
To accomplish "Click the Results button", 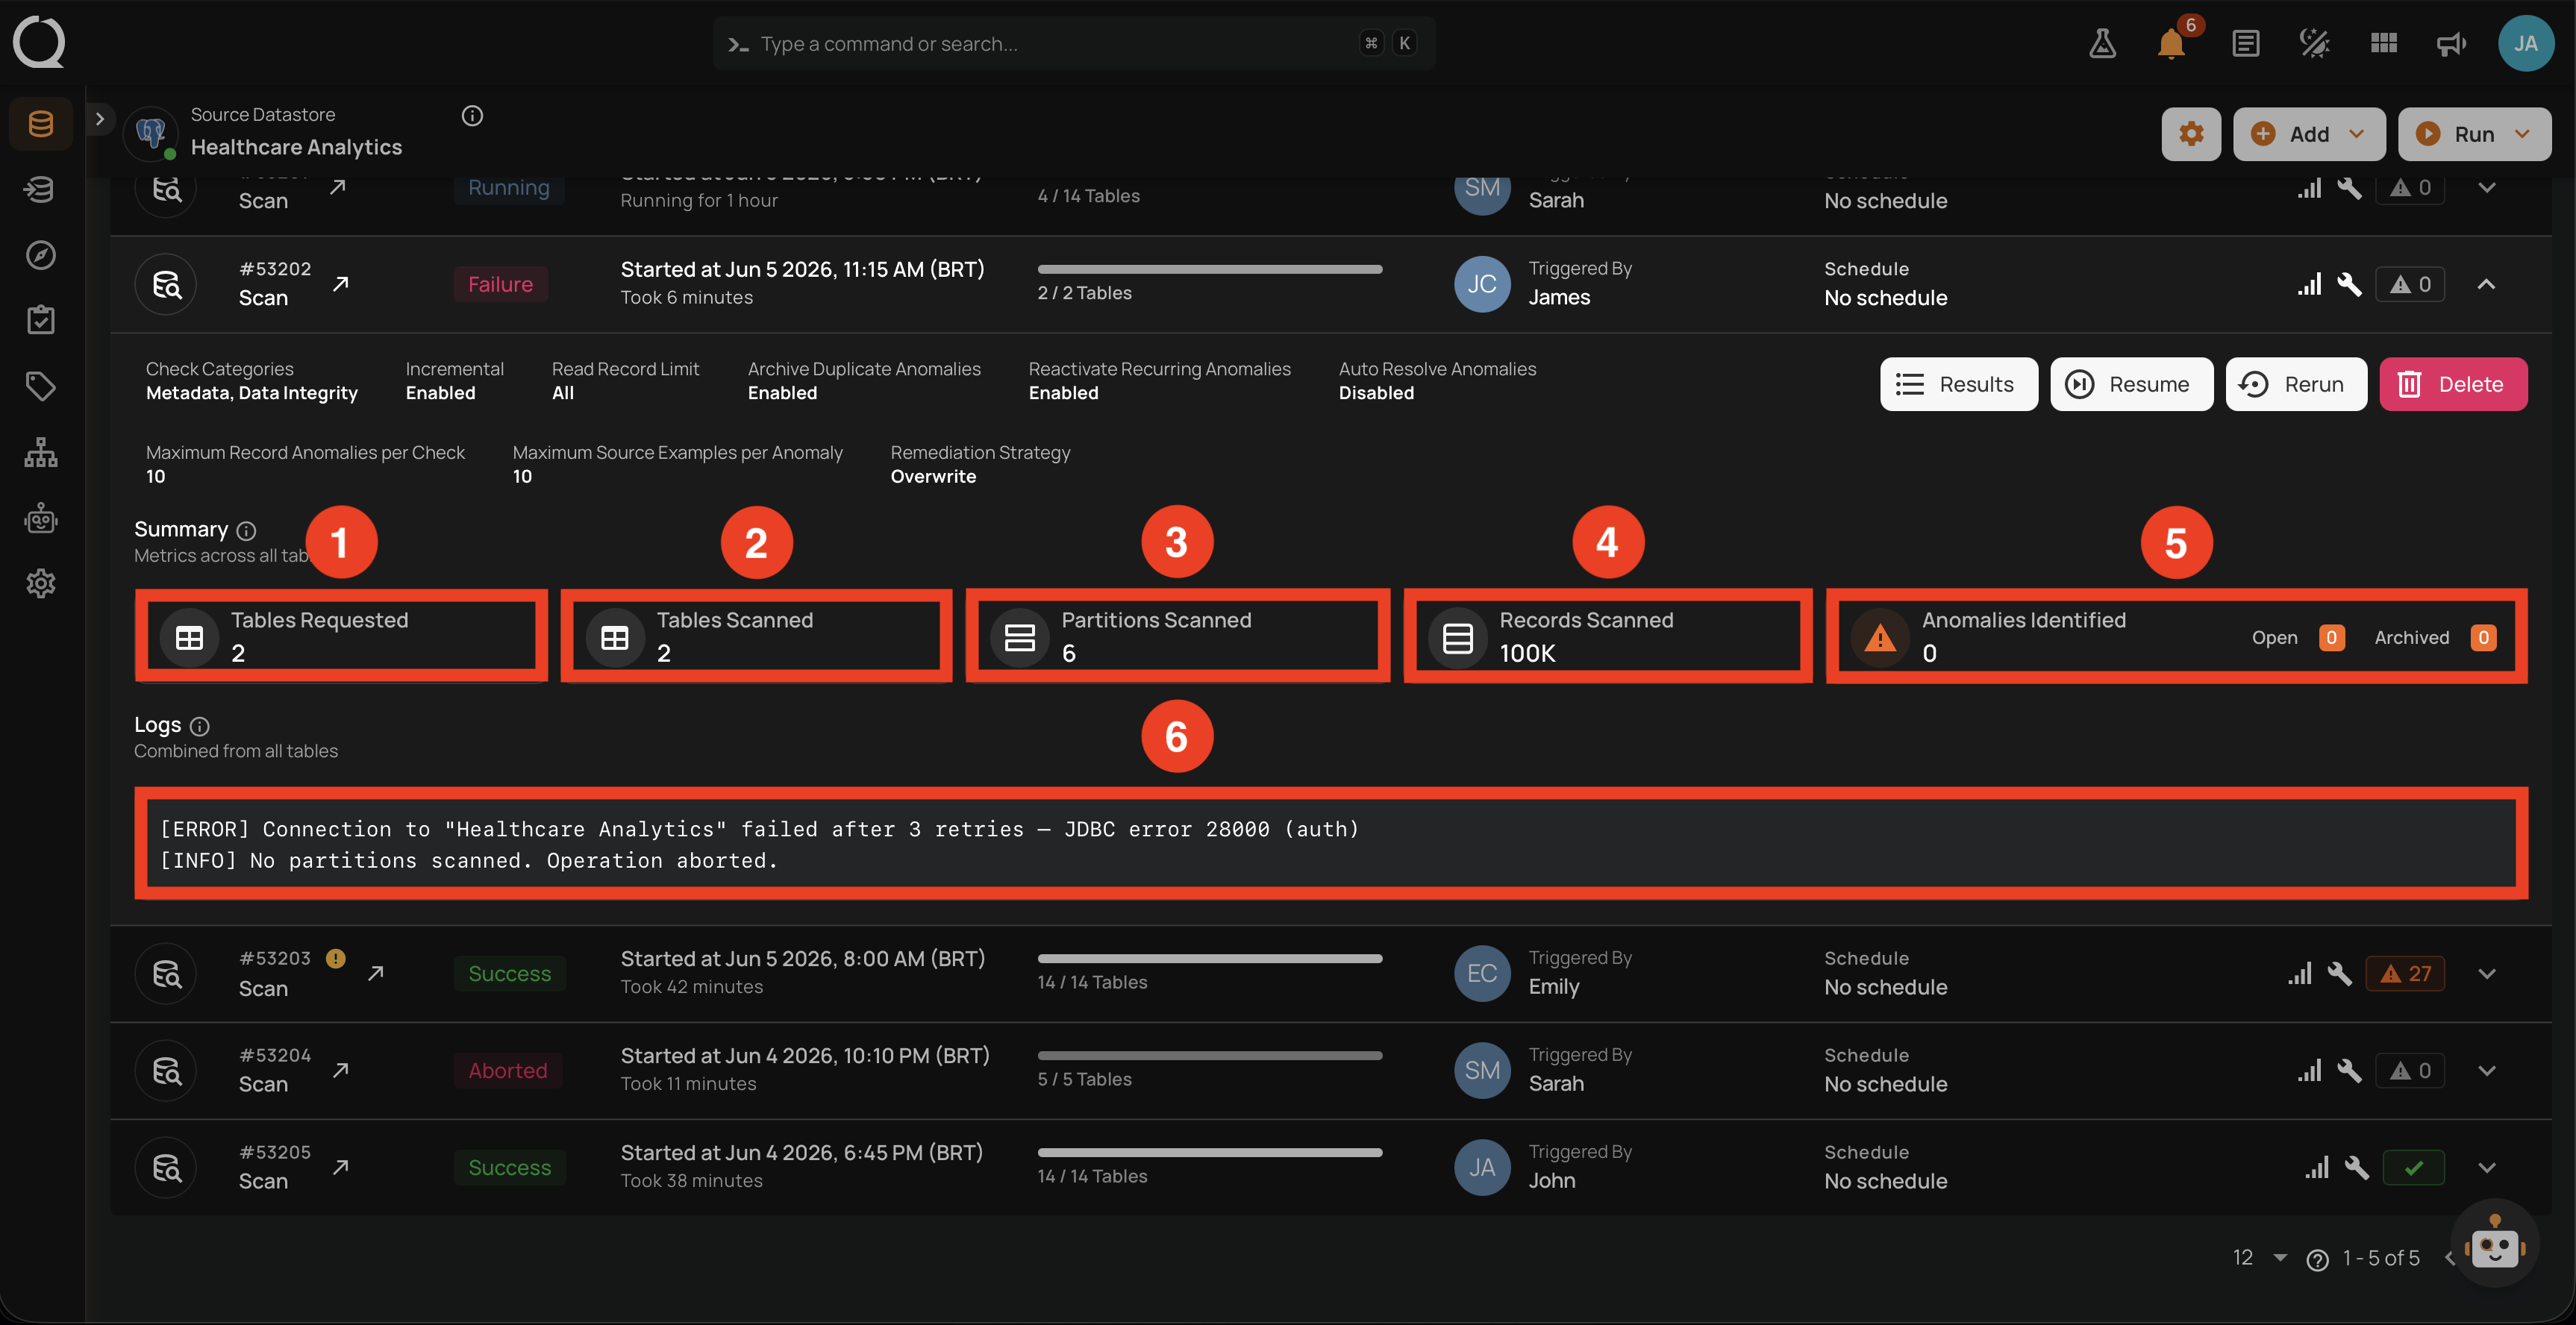I will click(x=1958, y=384).
